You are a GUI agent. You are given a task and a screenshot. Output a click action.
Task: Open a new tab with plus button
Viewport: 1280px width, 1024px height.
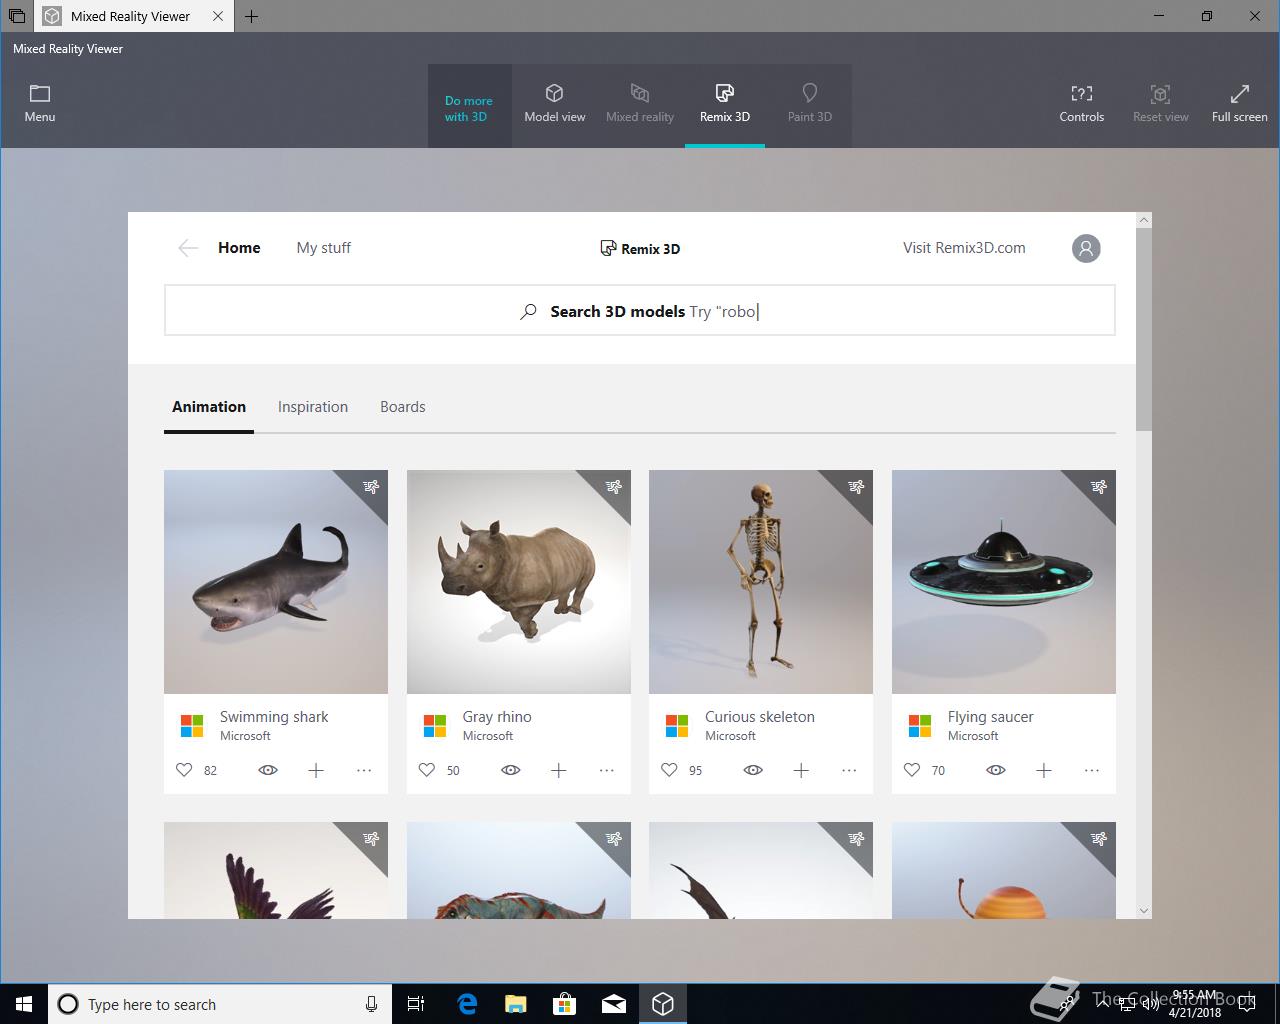tap(251, 16)
